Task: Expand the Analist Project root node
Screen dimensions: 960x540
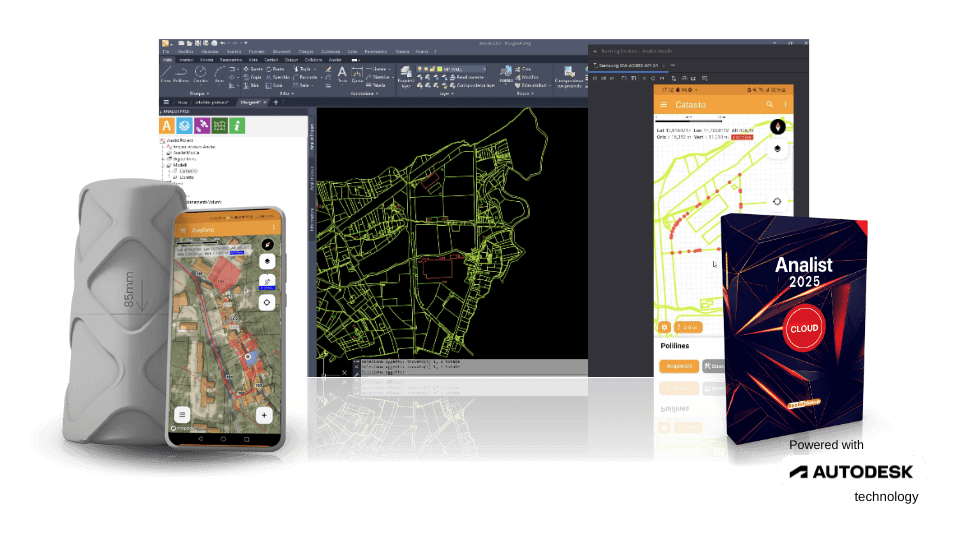Action: [162, 141]
